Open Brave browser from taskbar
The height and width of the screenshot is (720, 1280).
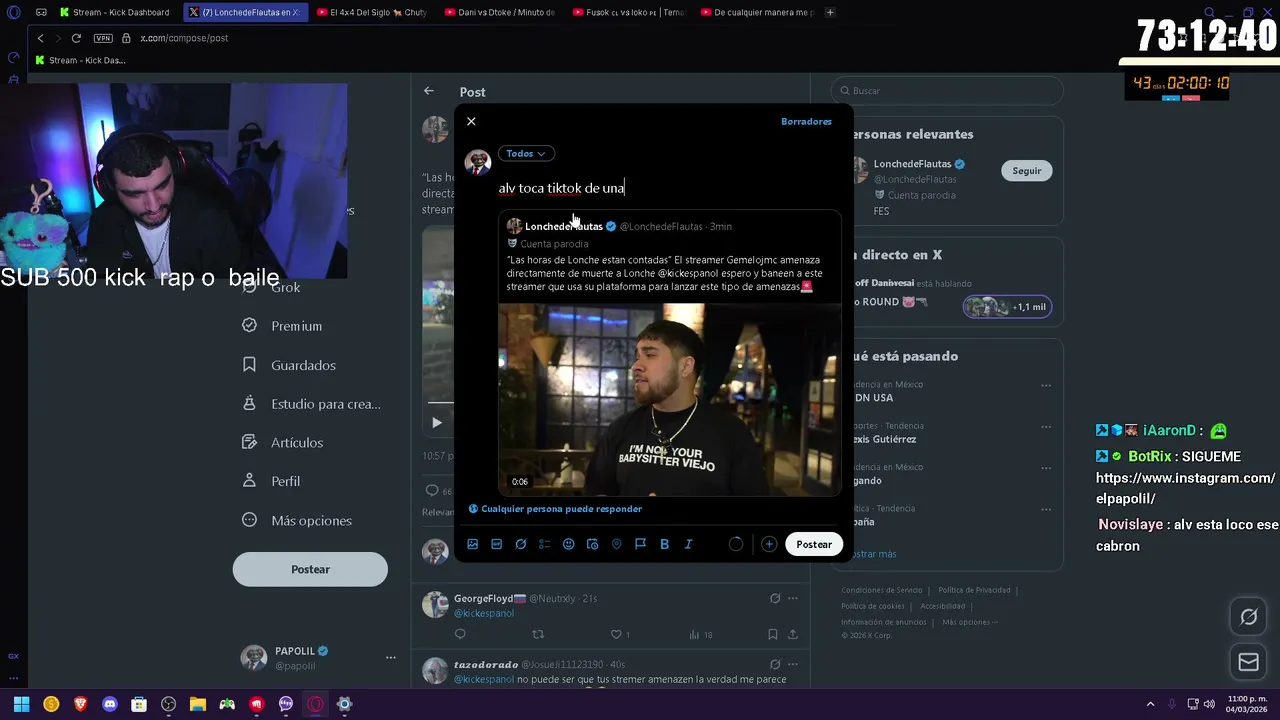click(x=80, y=704)
